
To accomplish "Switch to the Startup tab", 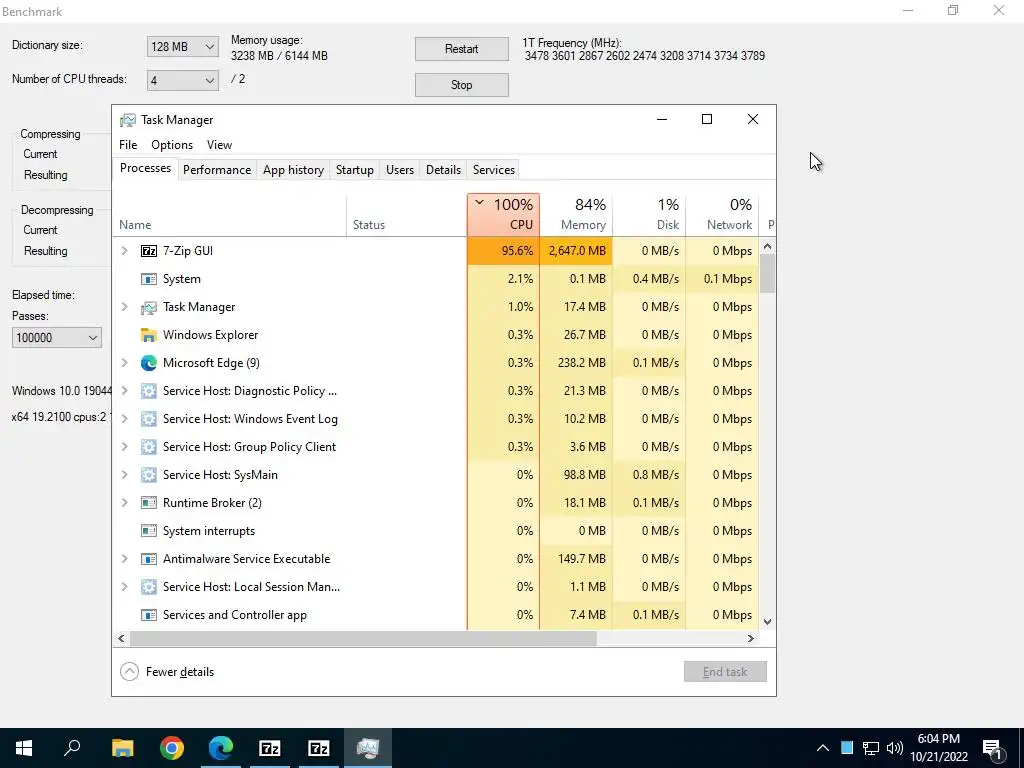I will pos(355,170).
